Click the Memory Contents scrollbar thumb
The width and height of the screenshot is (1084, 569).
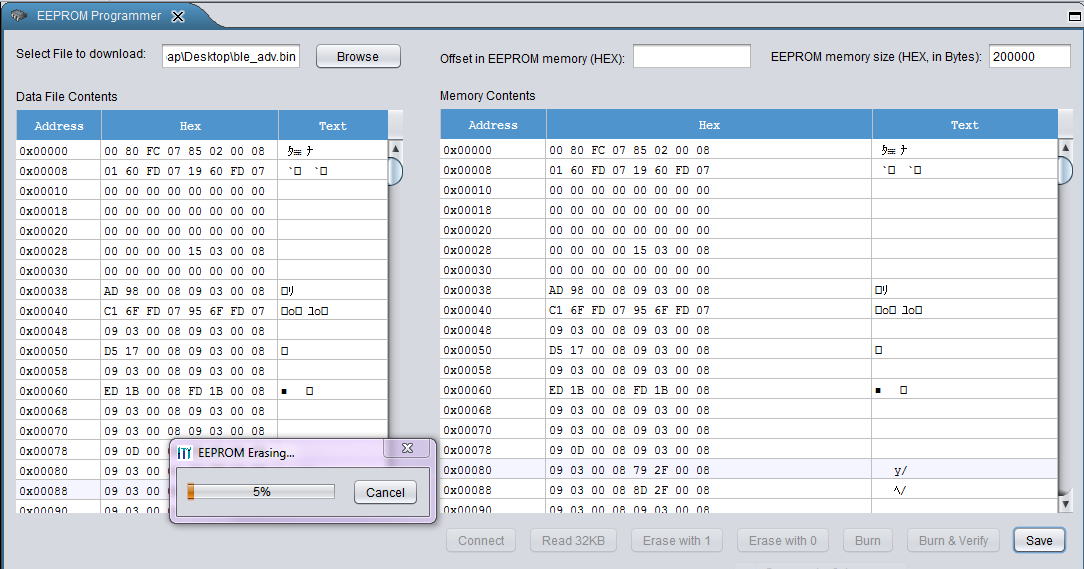pos(1065,171)
